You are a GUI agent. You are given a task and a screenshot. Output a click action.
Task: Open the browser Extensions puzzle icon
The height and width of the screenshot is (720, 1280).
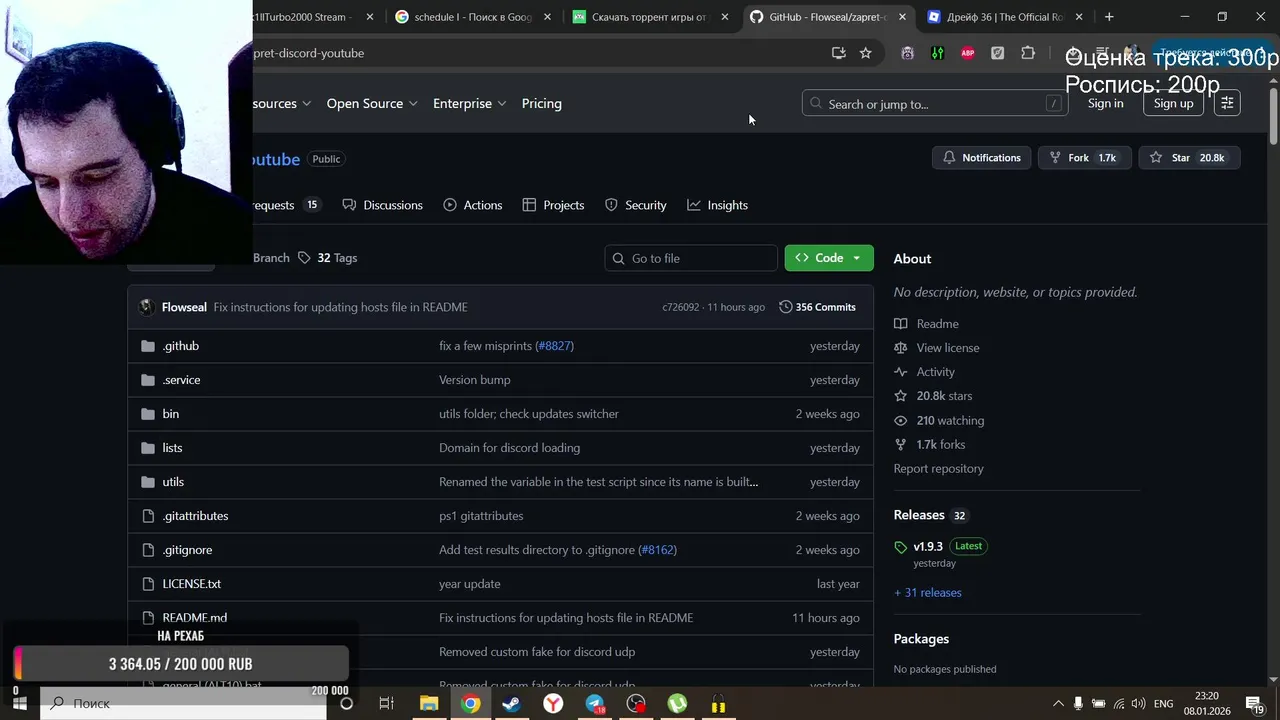click(x=1028, y=53)
